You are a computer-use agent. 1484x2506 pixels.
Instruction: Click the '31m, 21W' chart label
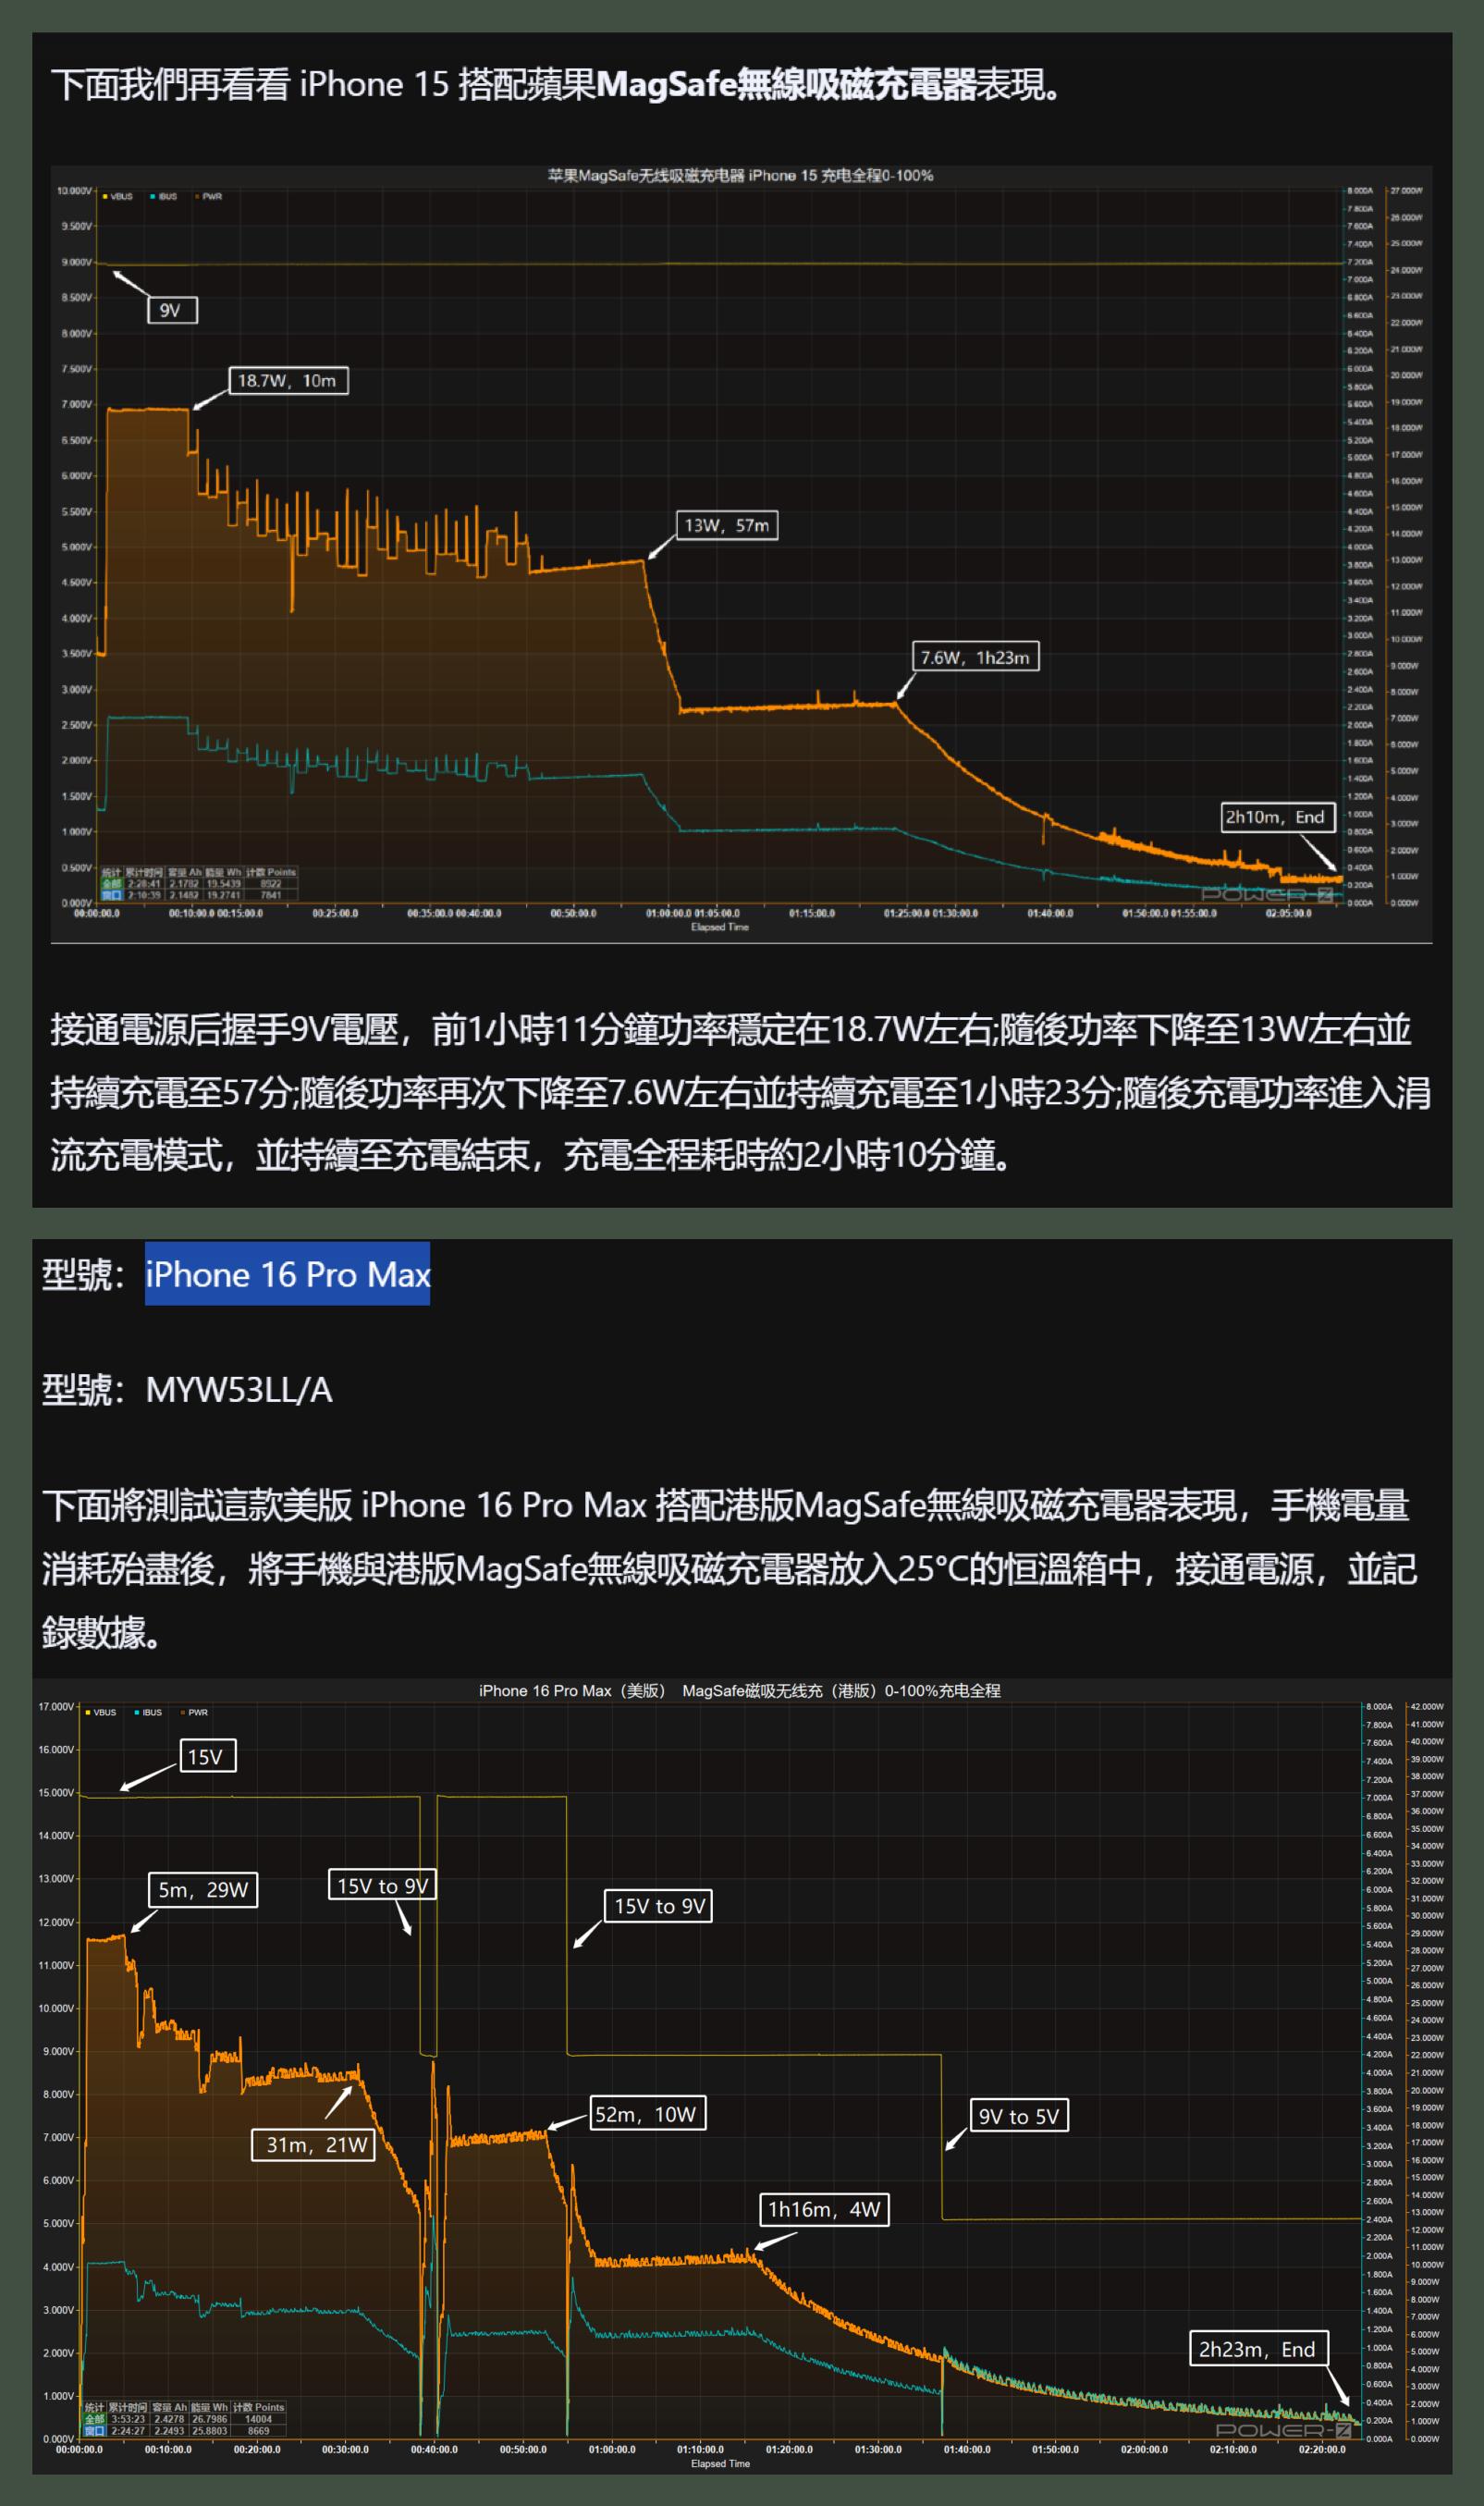point(313,2144)
